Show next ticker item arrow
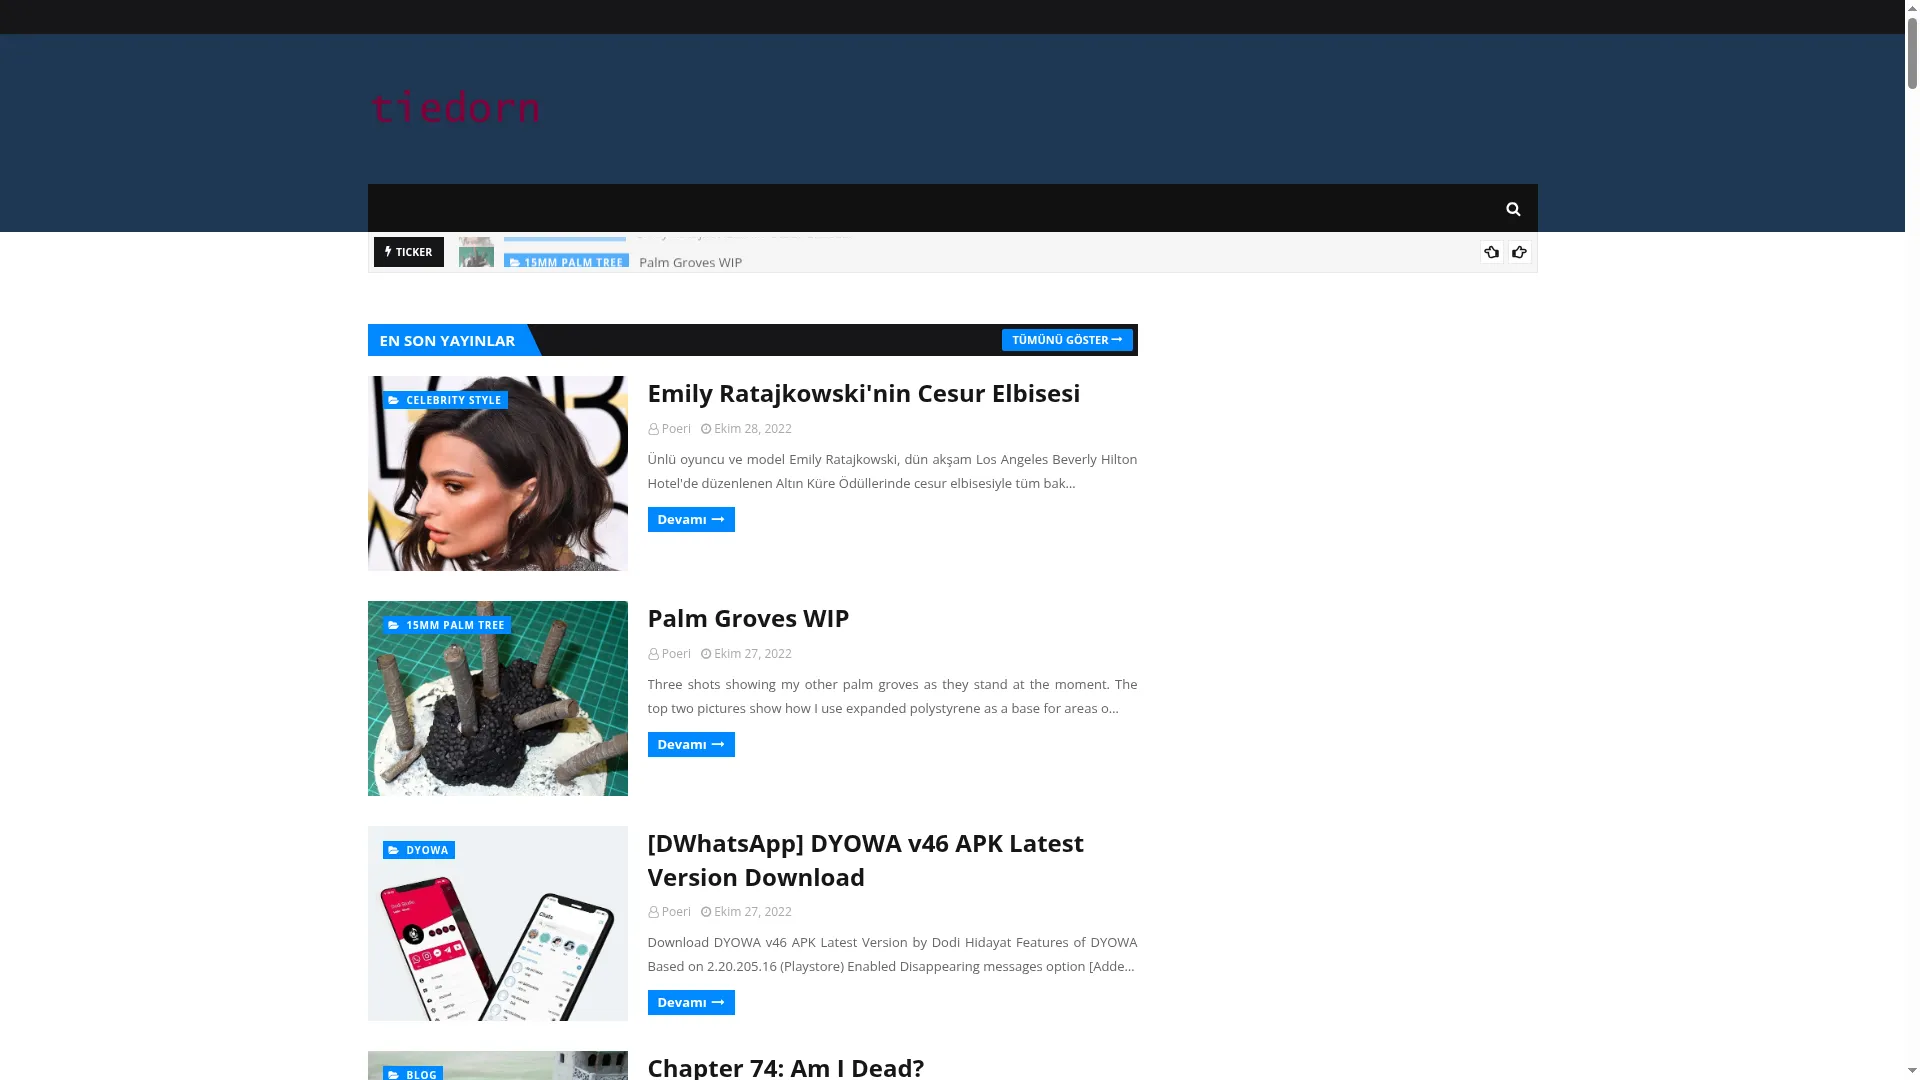 (1519, 252)
